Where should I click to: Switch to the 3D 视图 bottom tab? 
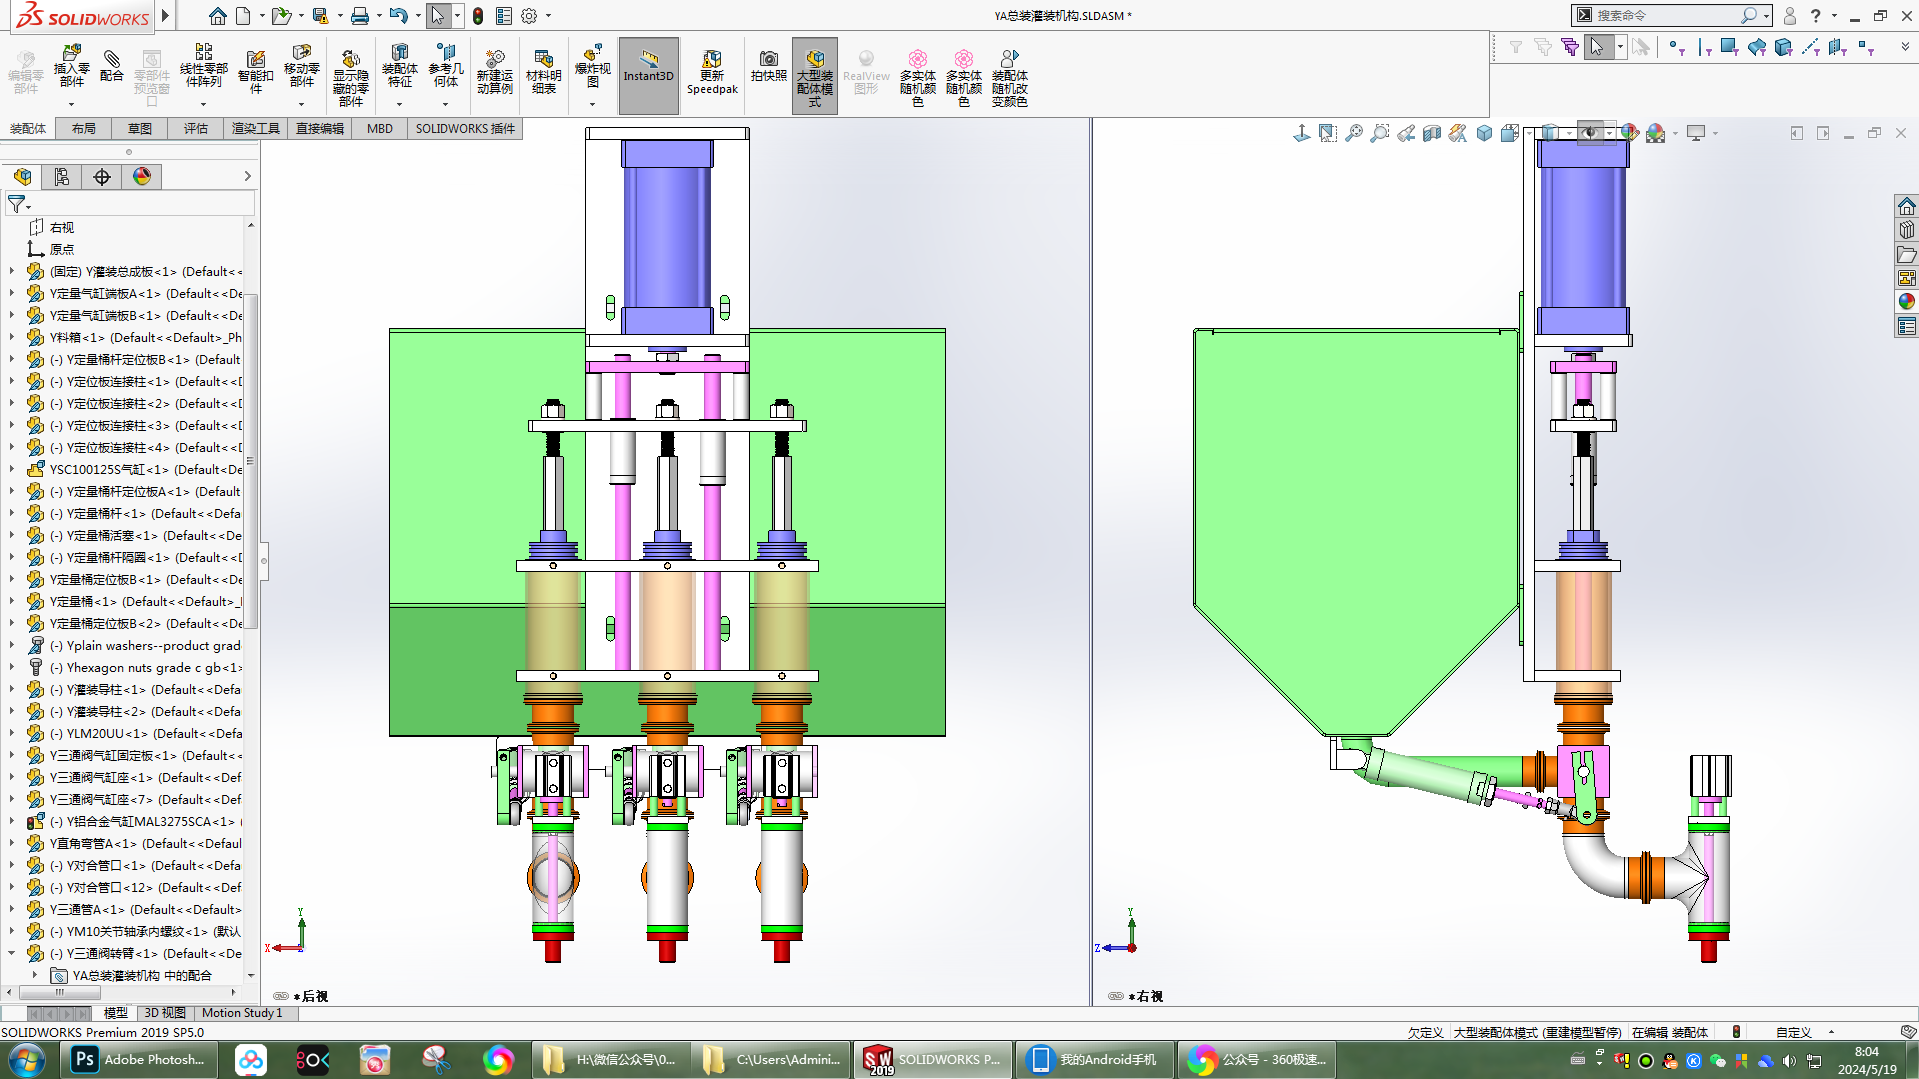(x=165, y=1013)
